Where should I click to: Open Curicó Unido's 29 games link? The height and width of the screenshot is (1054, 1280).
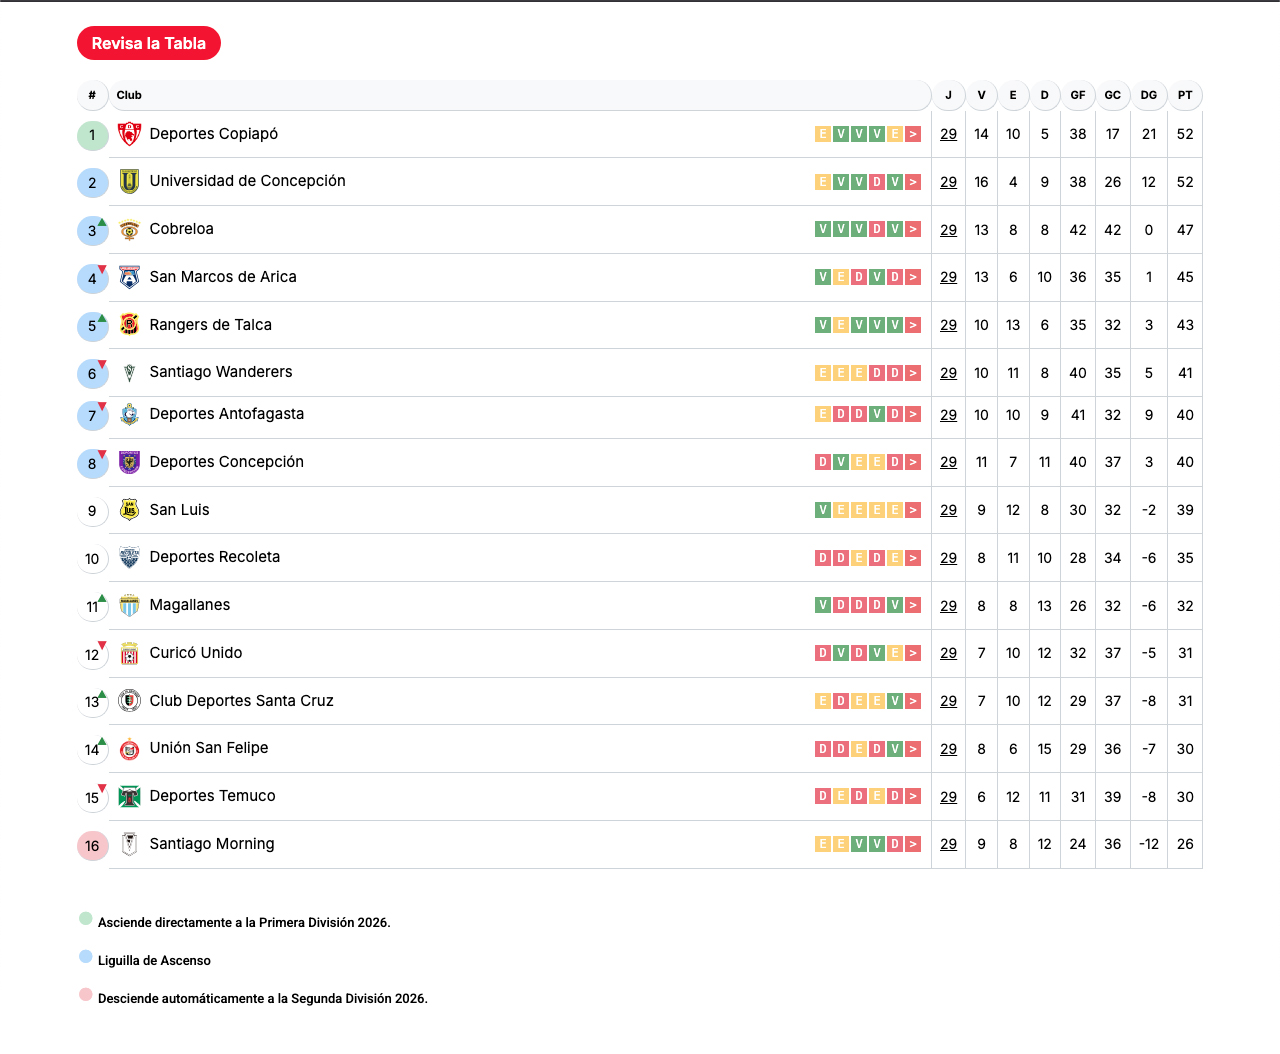948,653
